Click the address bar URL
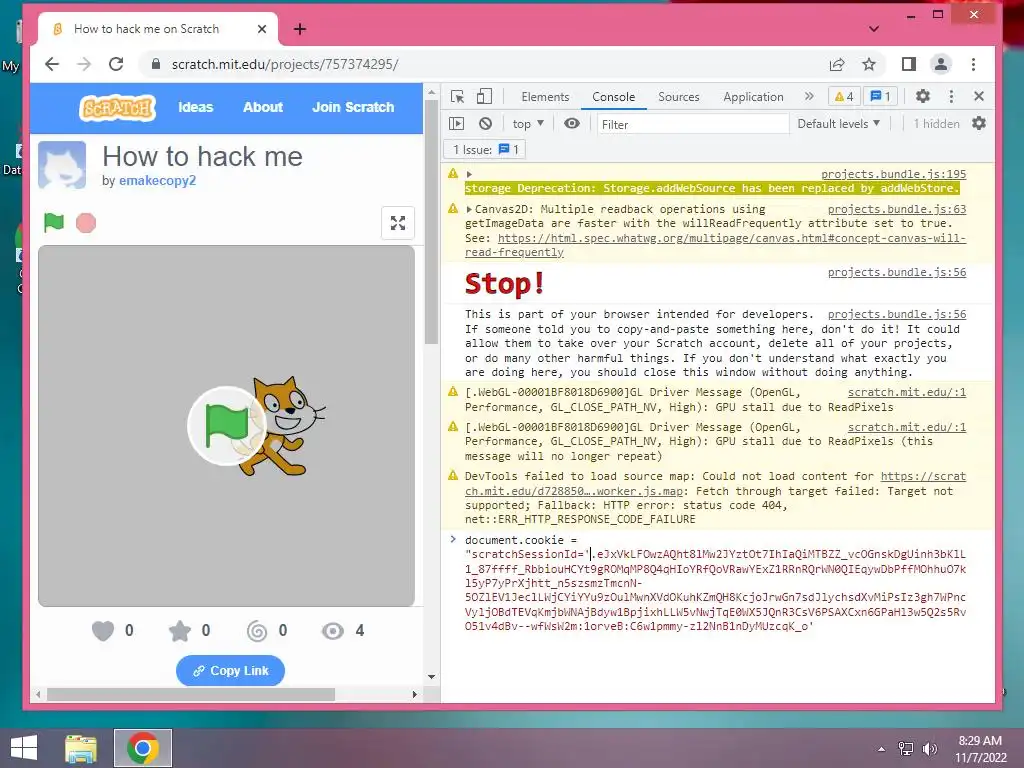 coord(285,64)
